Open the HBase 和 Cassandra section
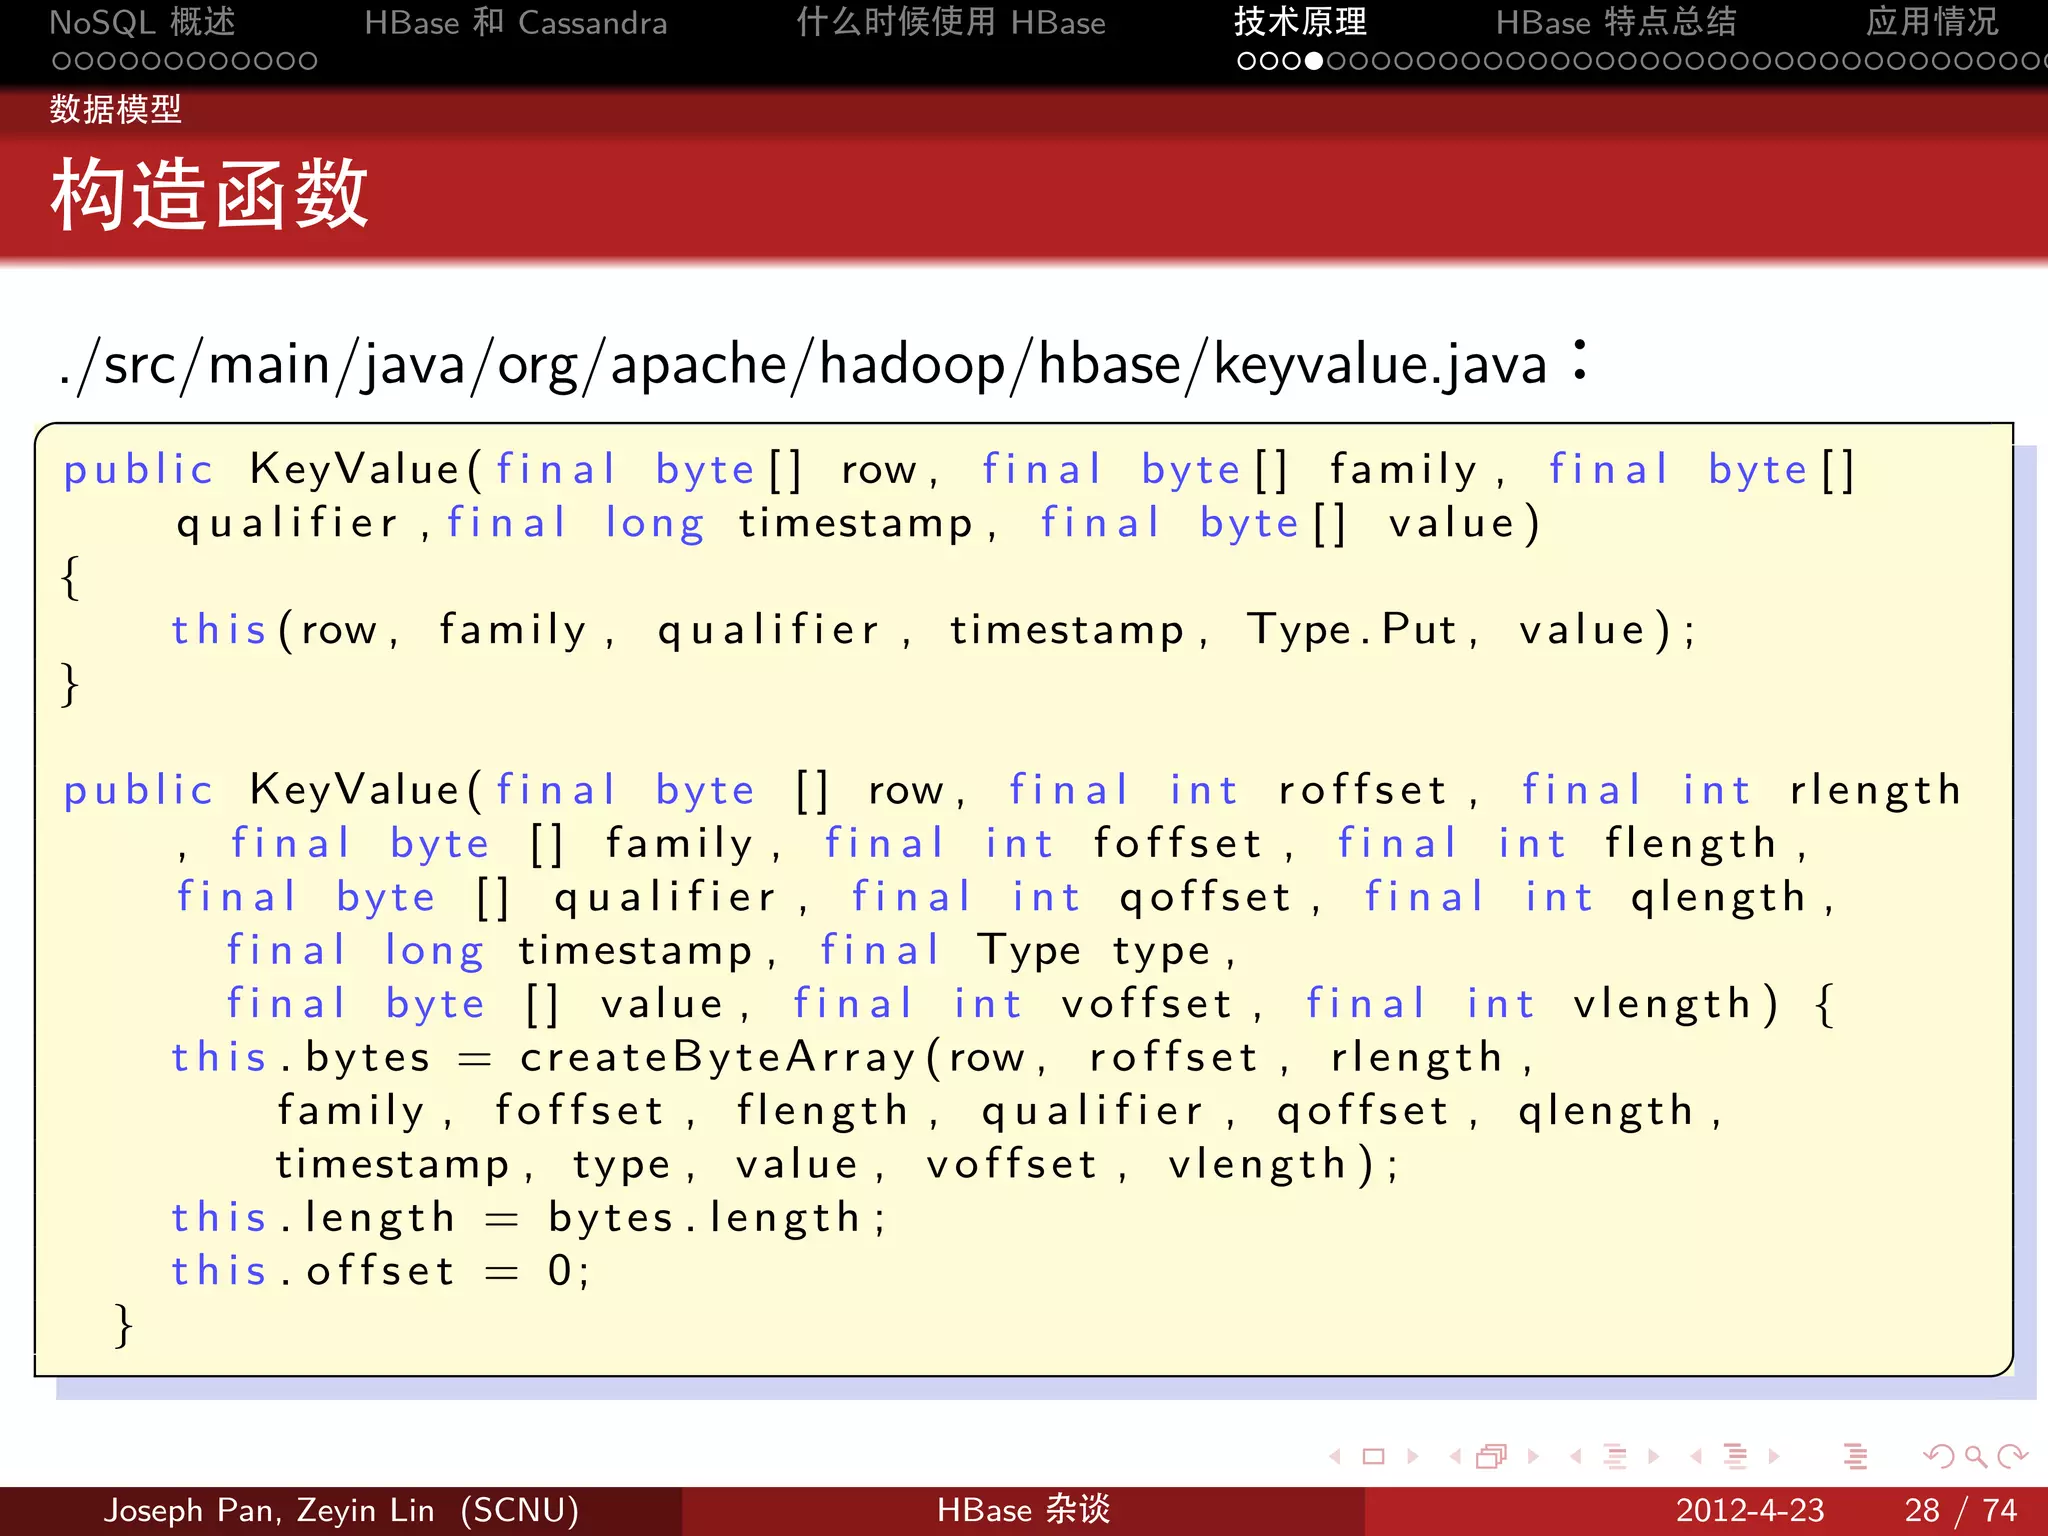 (x=515, y=22)
